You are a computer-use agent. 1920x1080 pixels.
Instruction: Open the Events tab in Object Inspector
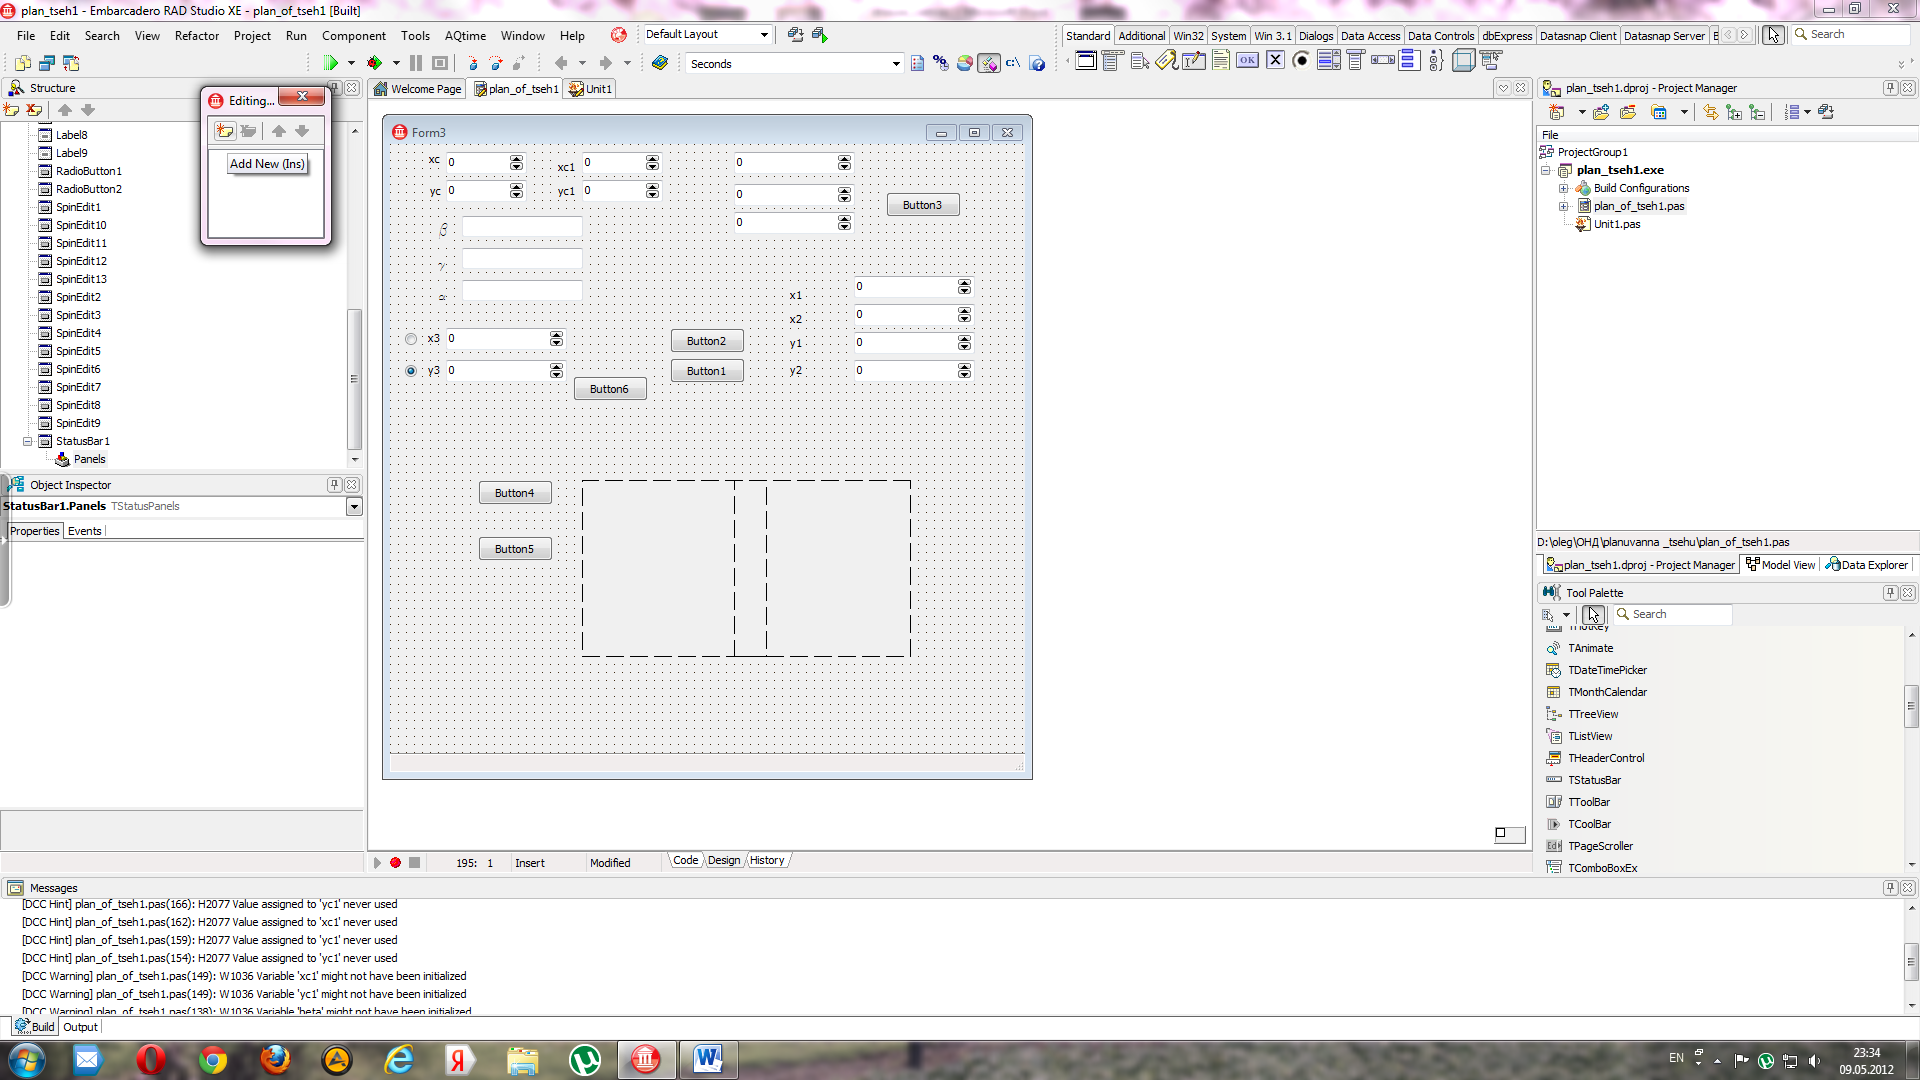tap(84, 531)
